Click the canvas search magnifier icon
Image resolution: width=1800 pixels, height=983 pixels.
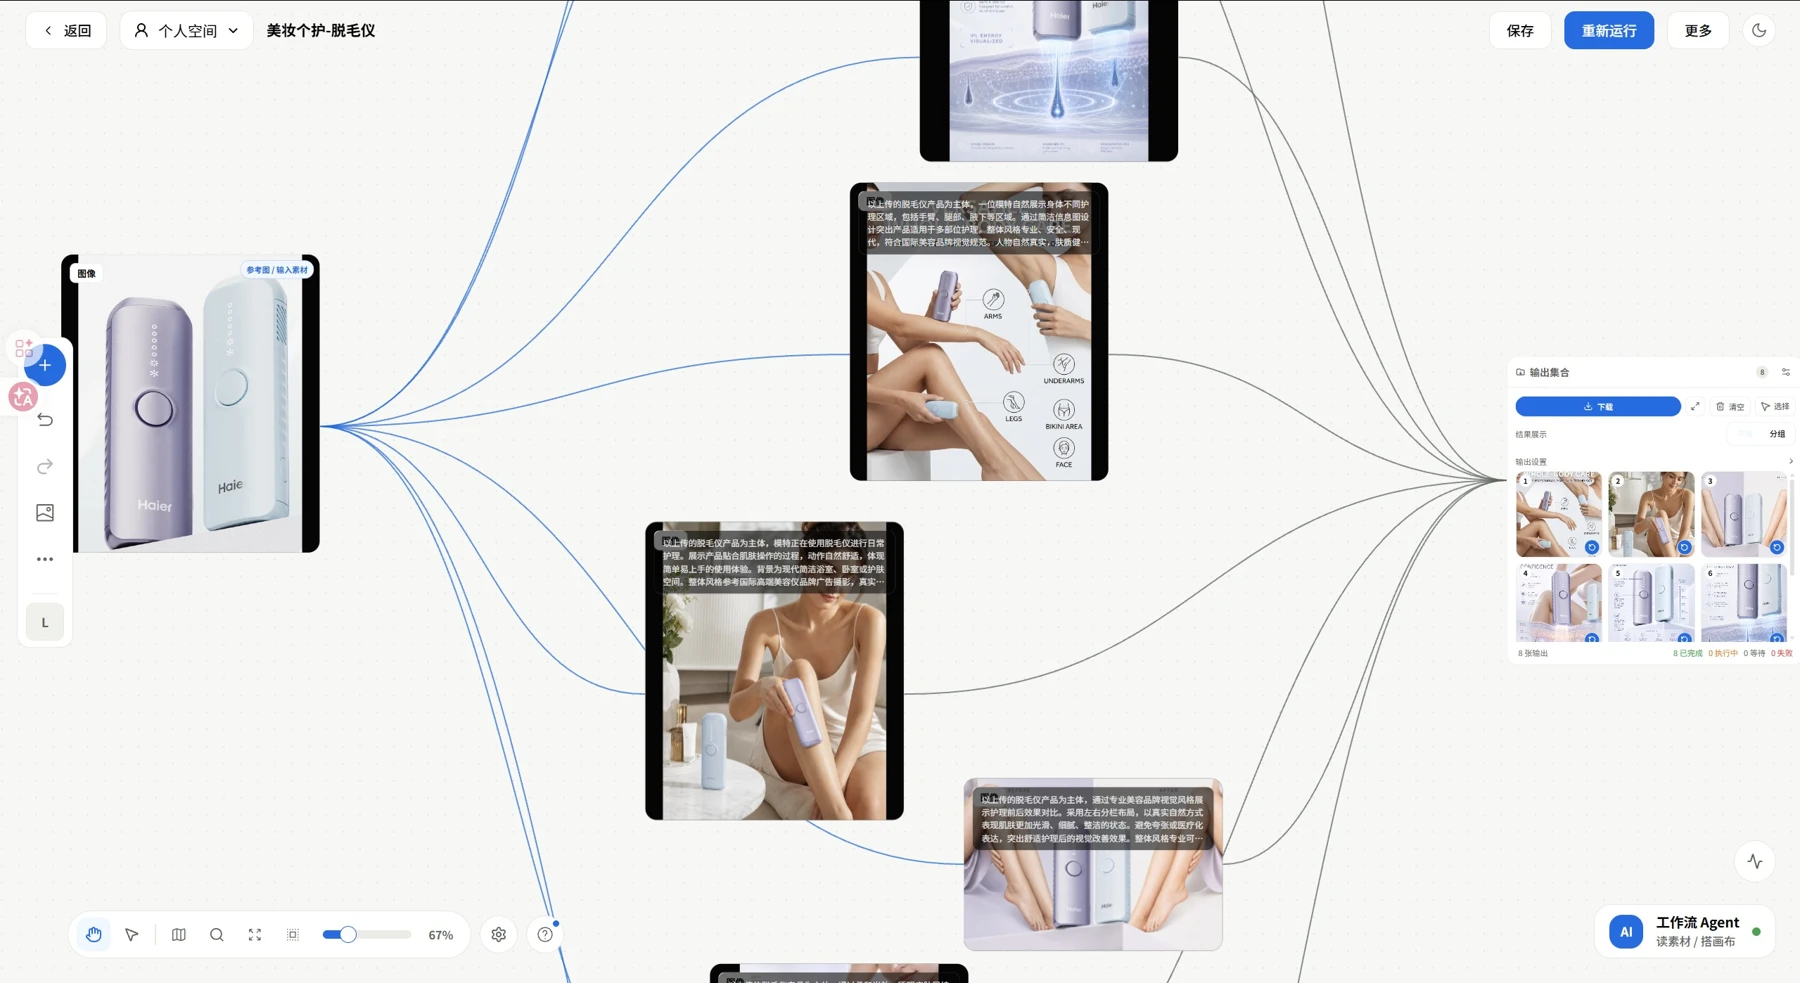217,935
